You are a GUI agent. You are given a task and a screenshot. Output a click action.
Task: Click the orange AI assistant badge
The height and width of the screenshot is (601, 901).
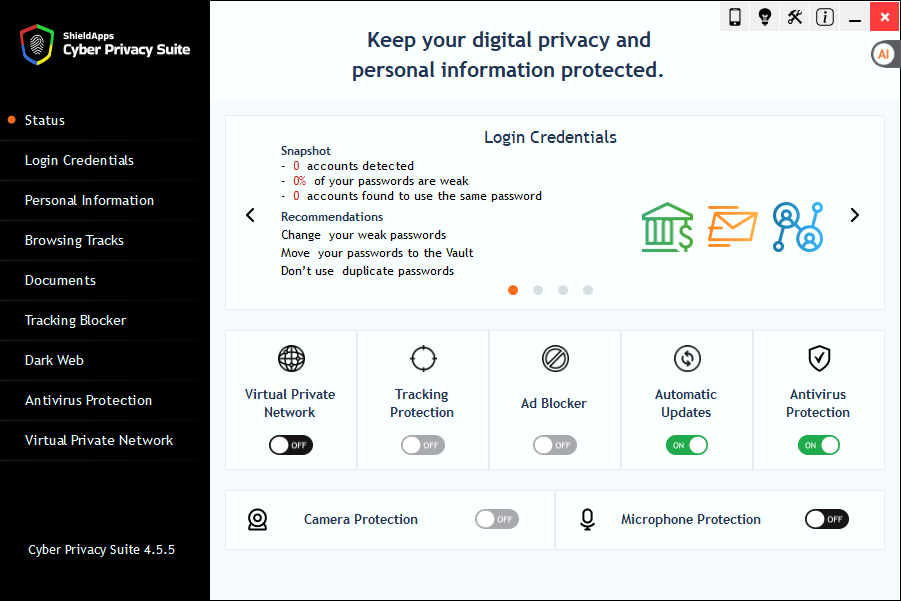click(884, 55)
